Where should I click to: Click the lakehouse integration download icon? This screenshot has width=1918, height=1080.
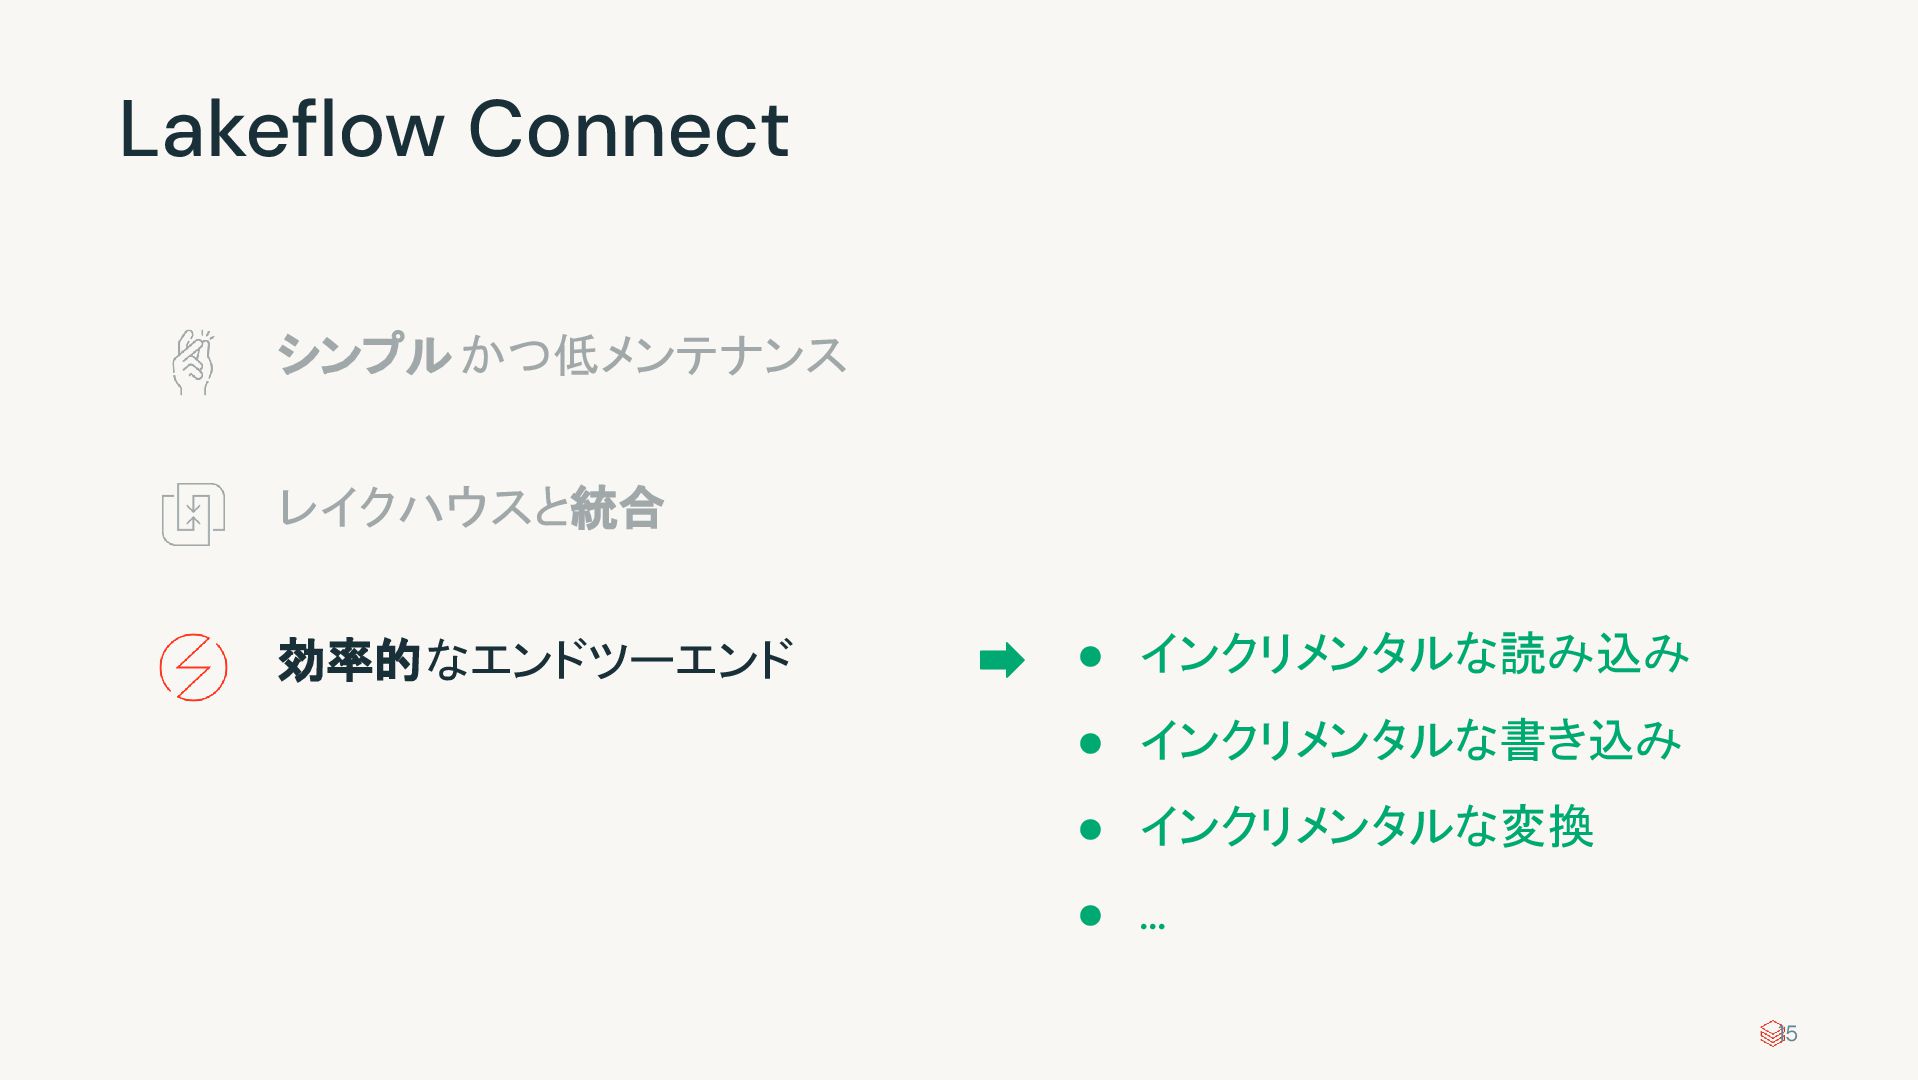click(193, 514)
